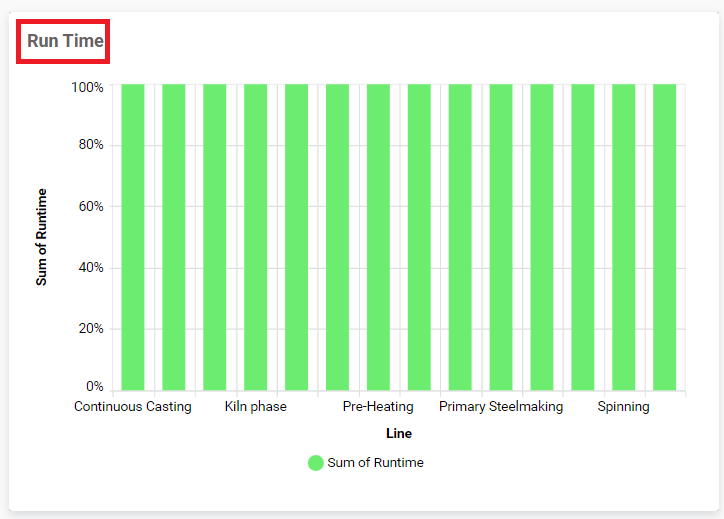
Task: Click the 100% value axis label
Action: click(87, 88)
